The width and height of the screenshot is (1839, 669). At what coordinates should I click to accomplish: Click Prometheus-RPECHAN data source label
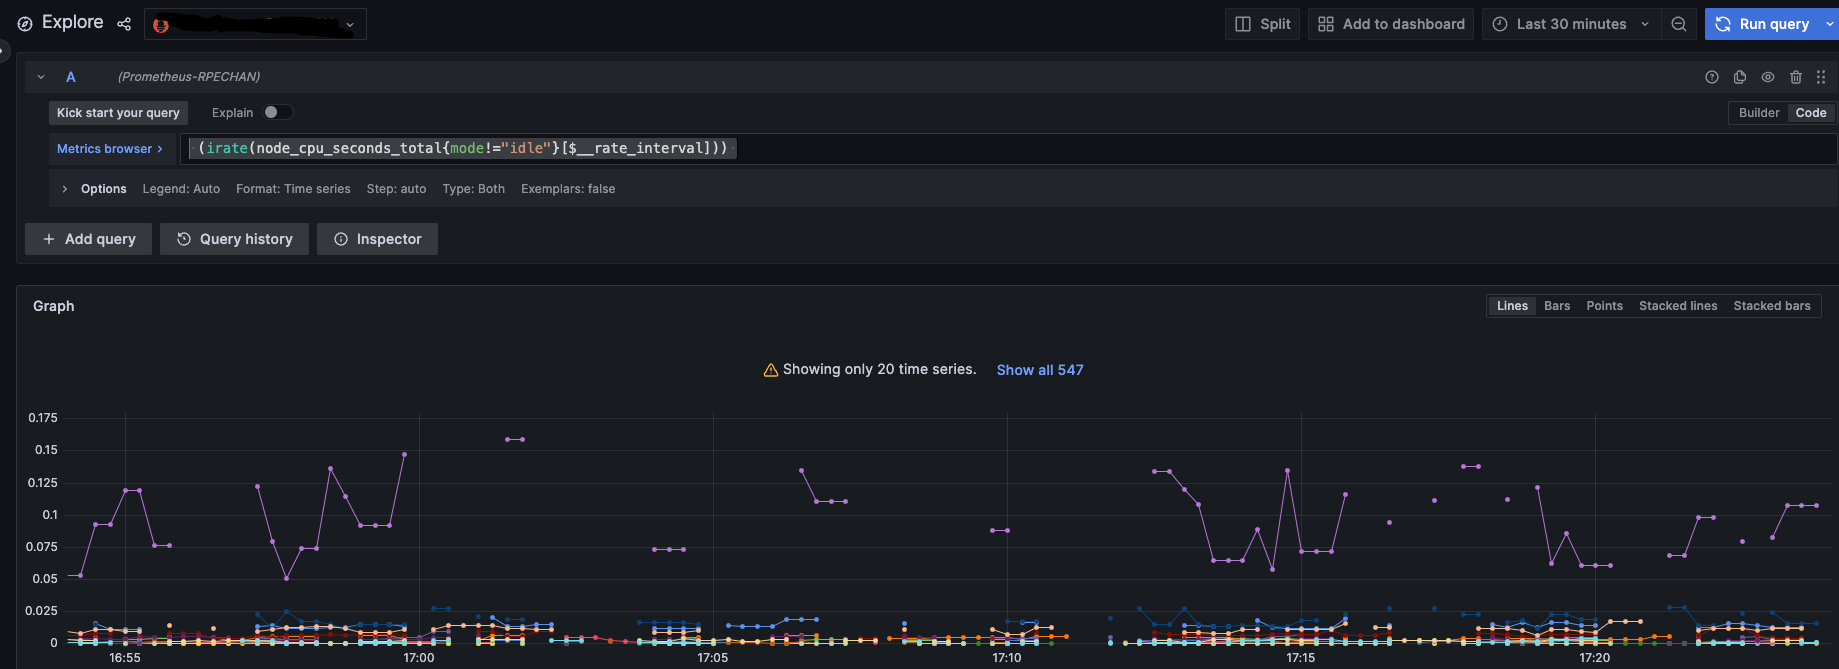(189, 77)
